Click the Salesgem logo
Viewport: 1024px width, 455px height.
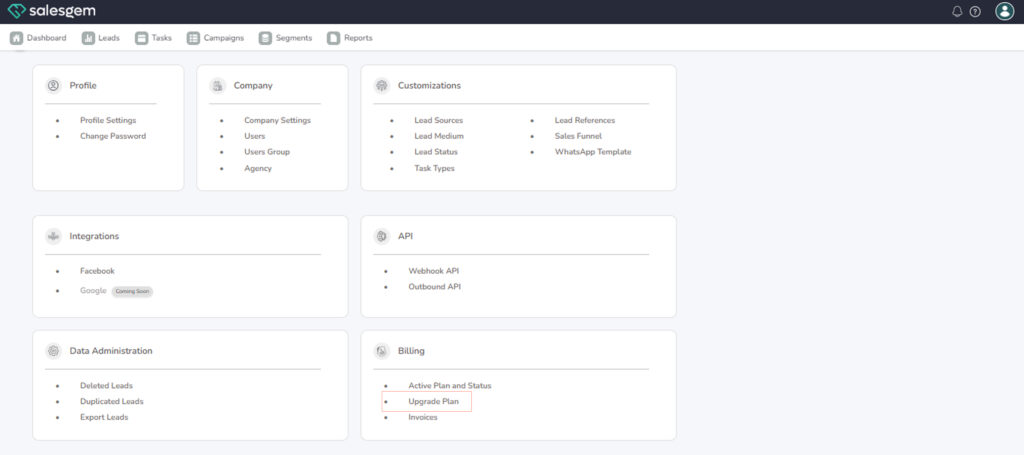coord(50,11)
